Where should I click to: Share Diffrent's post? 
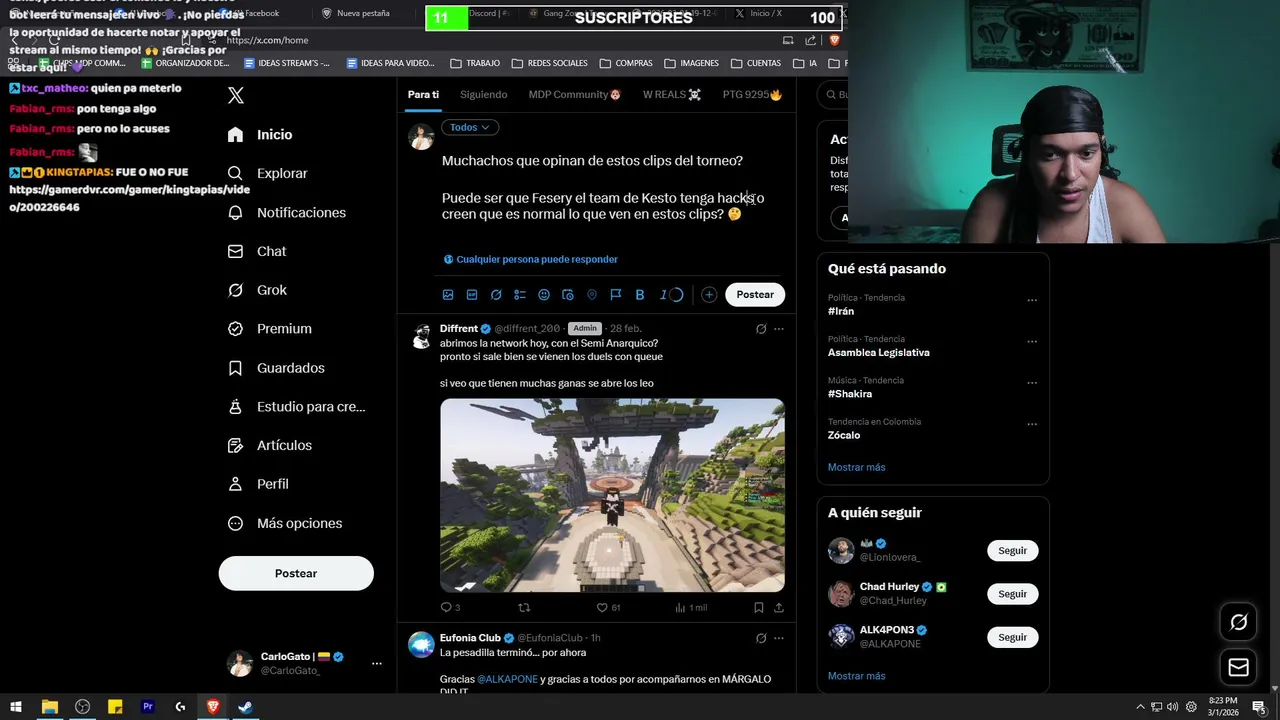(x=779, y=607)
